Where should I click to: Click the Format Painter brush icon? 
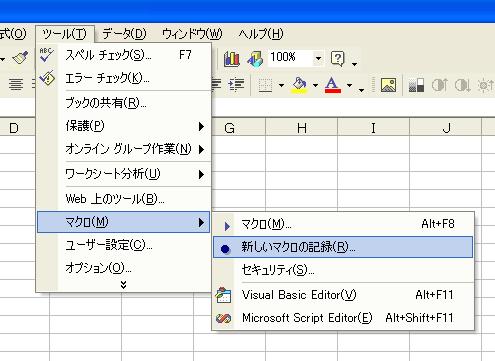click(x=20, y=58)
